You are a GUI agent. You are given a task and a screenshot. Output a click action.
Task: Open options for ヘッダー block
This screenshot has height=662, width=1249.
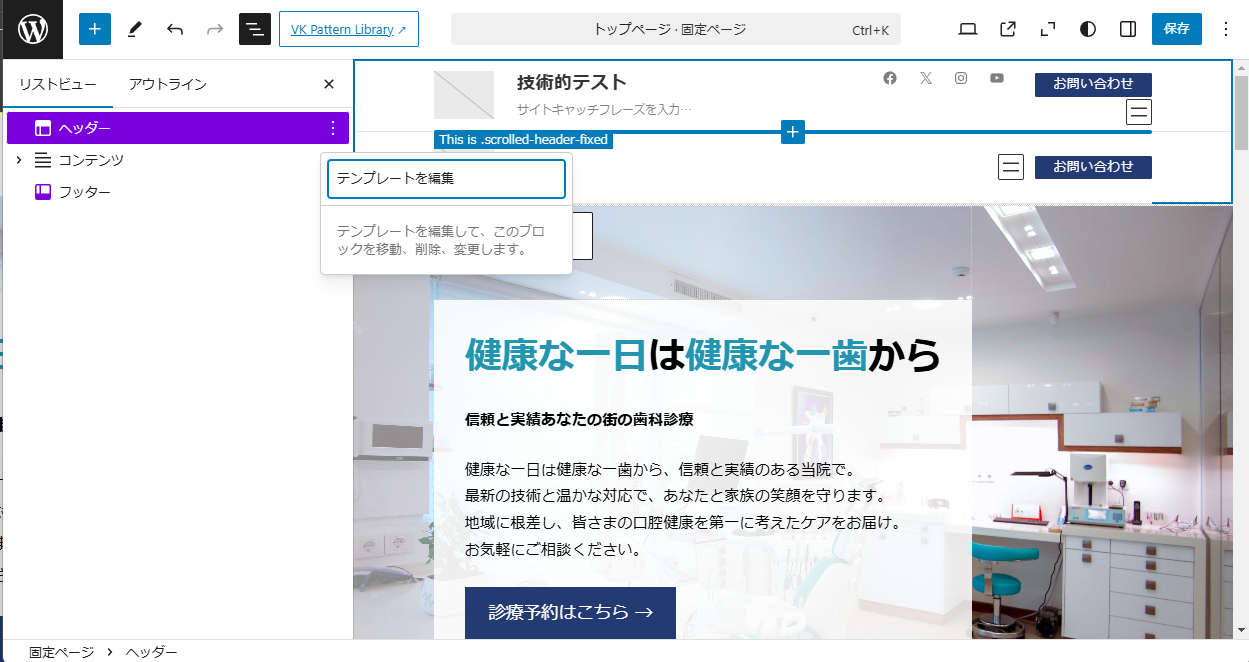pos(333,128)
